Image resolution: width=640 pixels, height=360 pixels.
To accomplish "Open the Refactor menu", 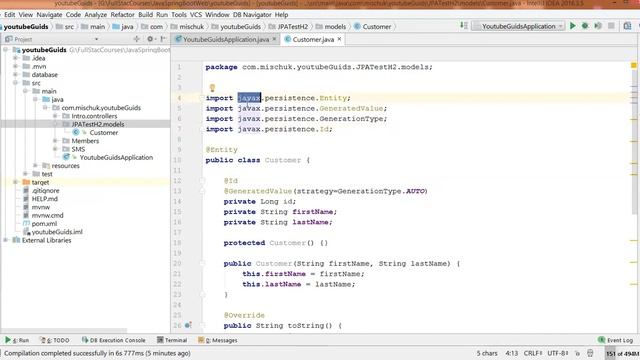I will tap(122, 15).
